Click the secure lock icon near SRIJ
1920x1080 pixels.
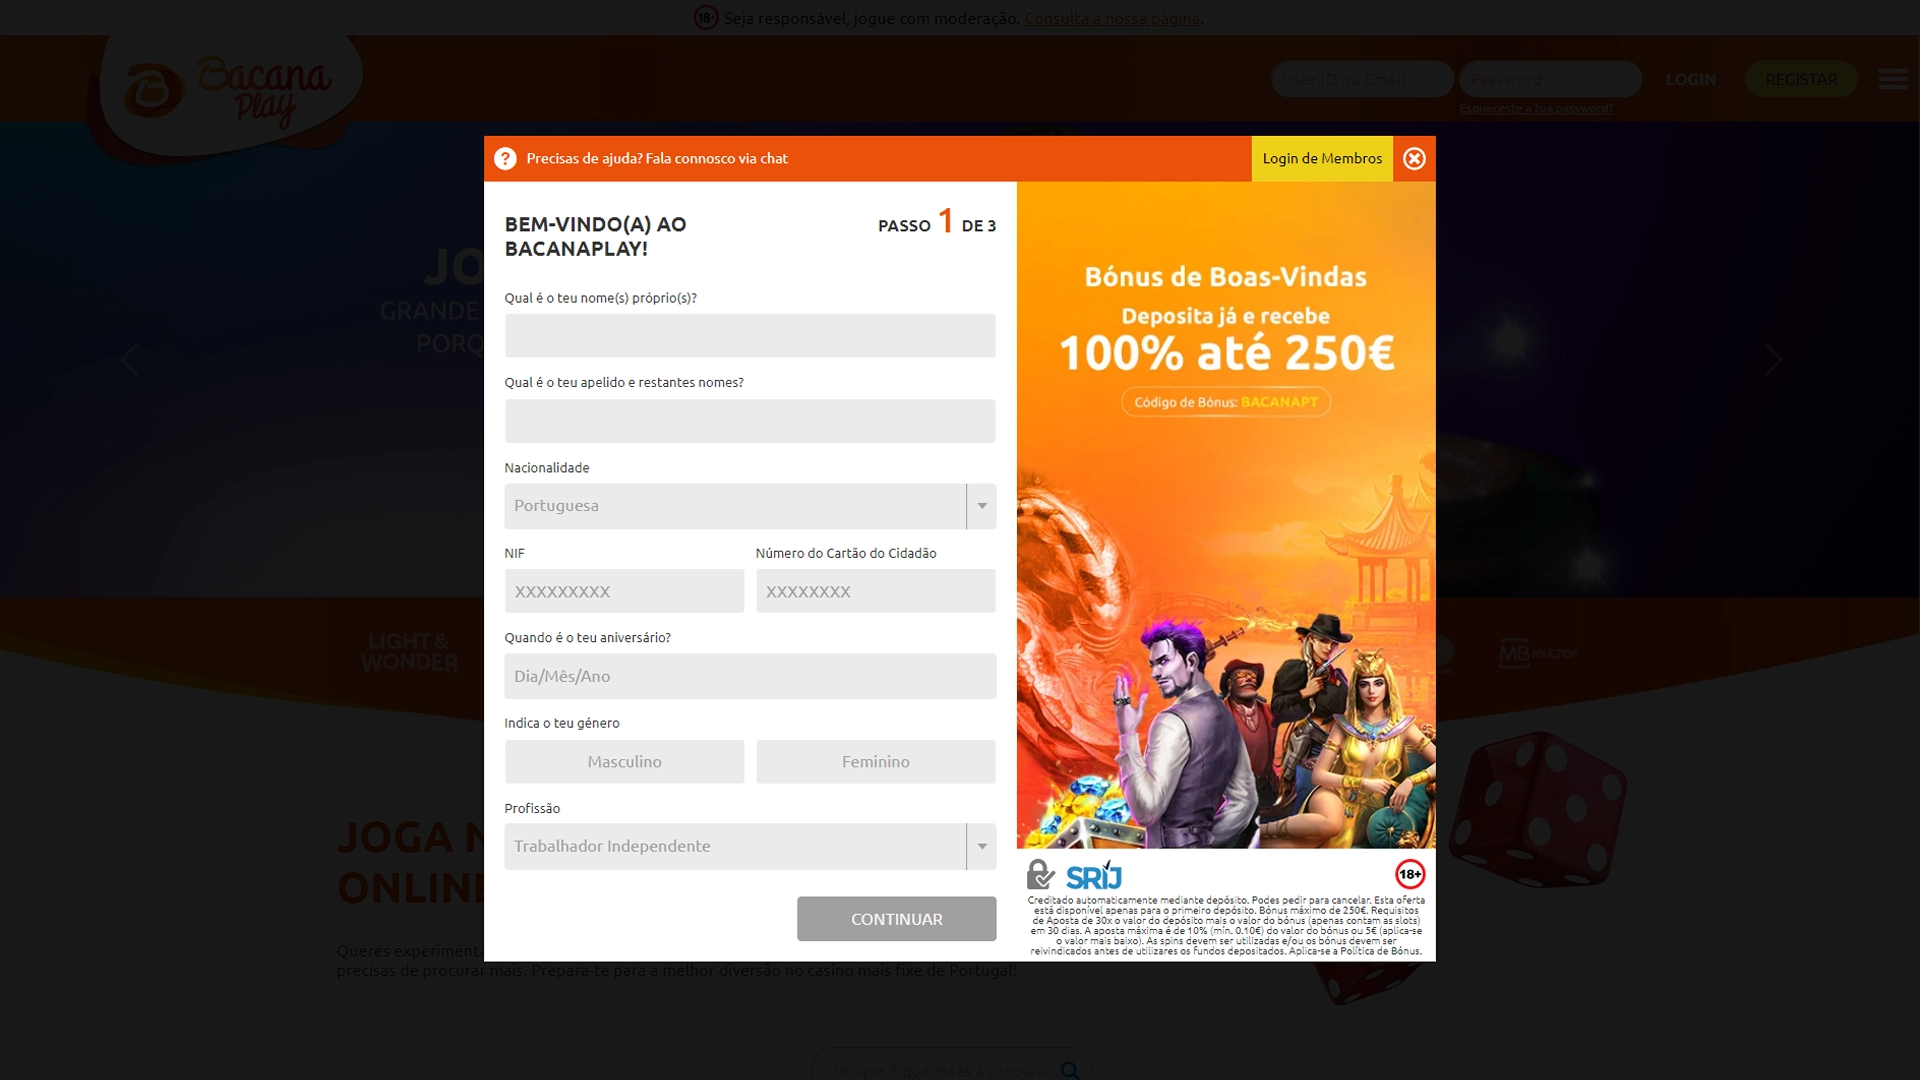[1041, 874]
